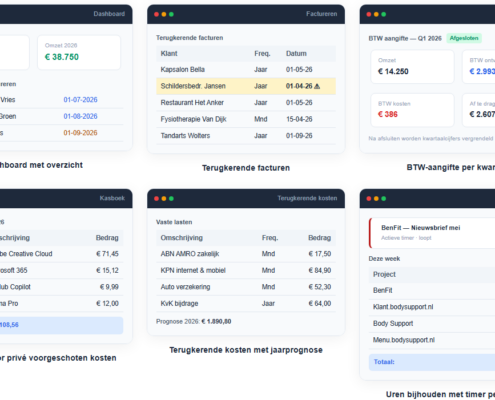Click the € 71,45 amount in Kasboek

[x=107, y=254]
